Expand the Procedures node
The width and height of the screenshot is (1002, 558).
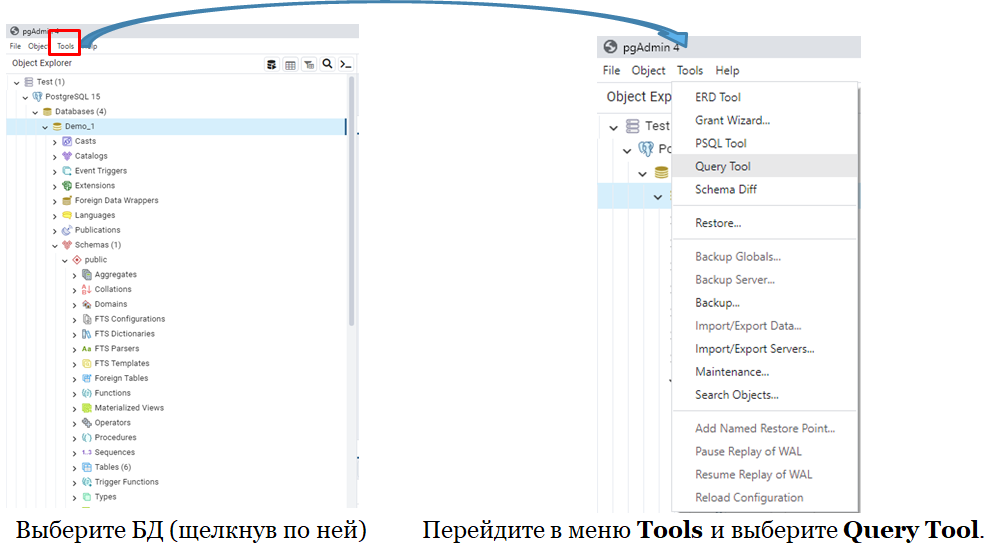coord(75,438)
